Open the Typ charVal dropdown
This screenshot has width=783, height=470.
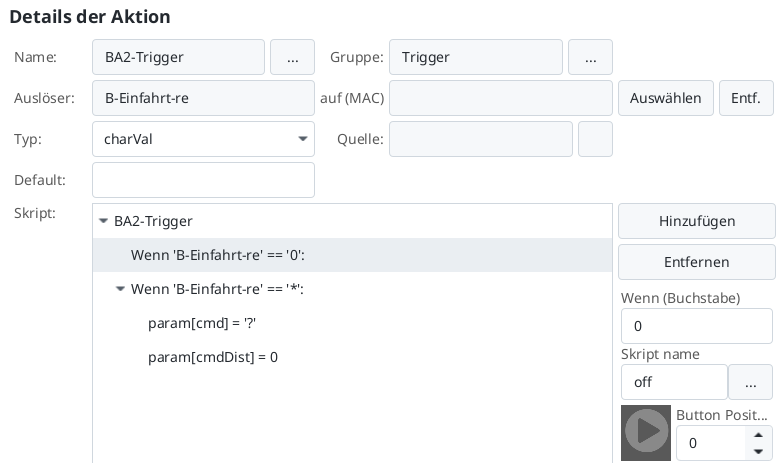pos(203,140)
